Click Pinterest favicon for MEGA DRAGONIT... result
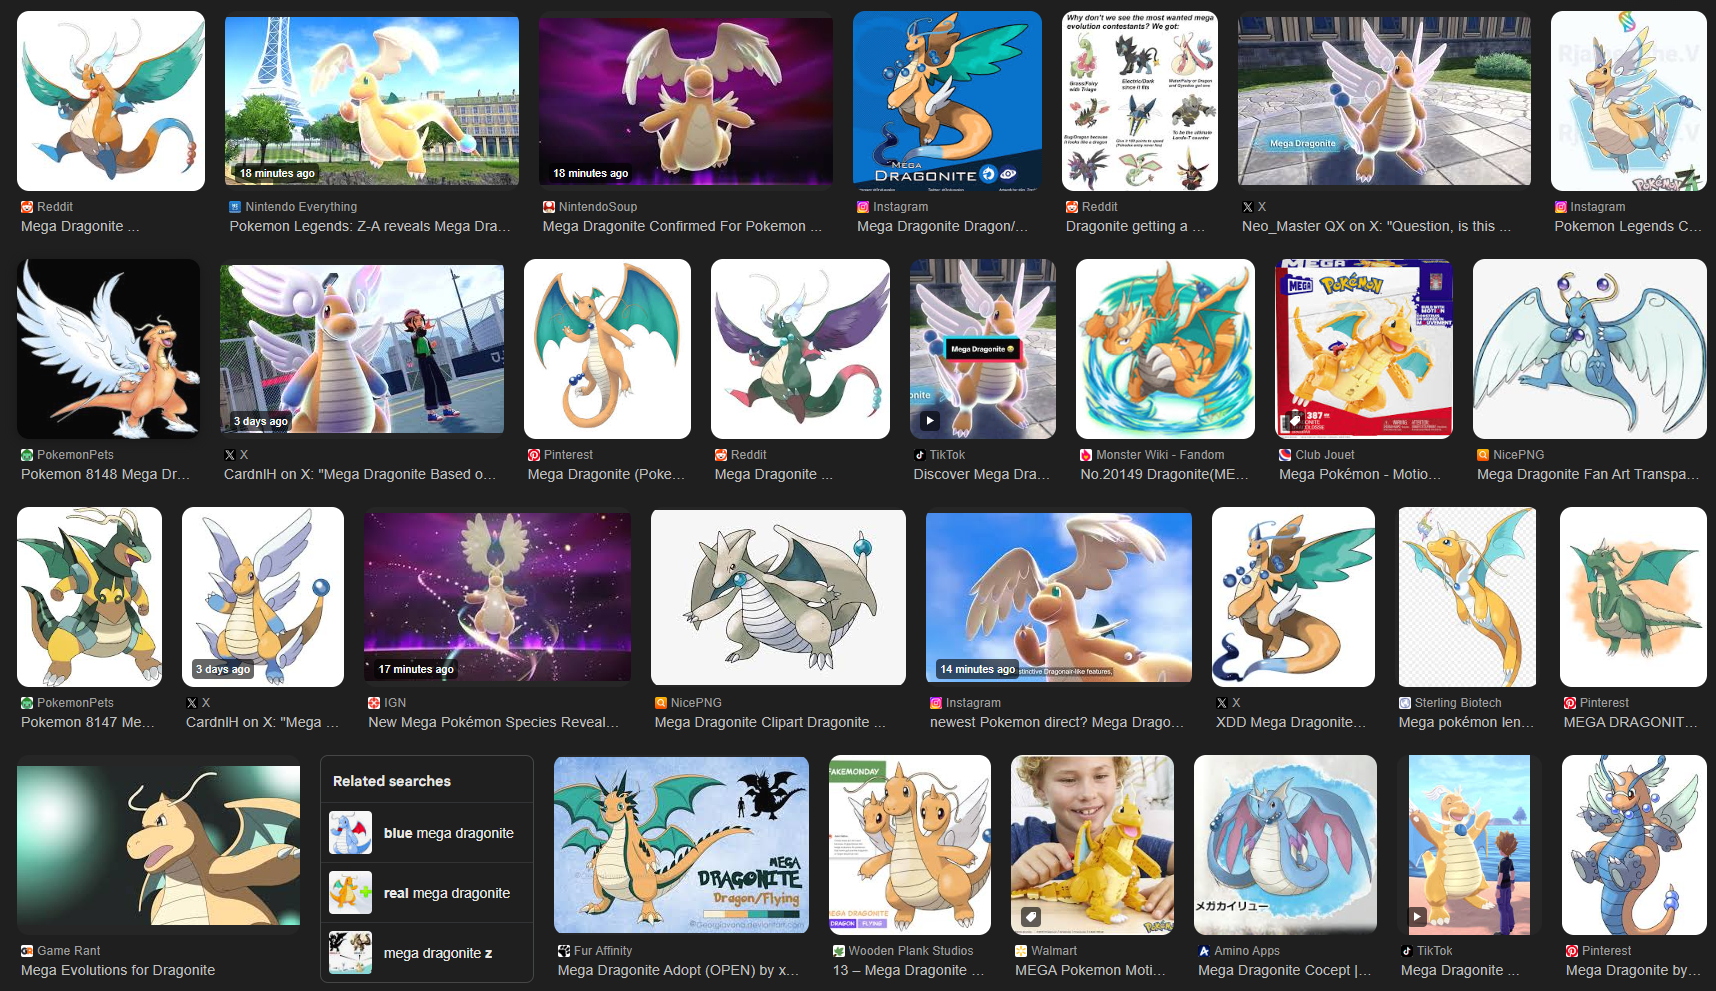Screen dimensions: 1716x991 (x=1570, y=703)
